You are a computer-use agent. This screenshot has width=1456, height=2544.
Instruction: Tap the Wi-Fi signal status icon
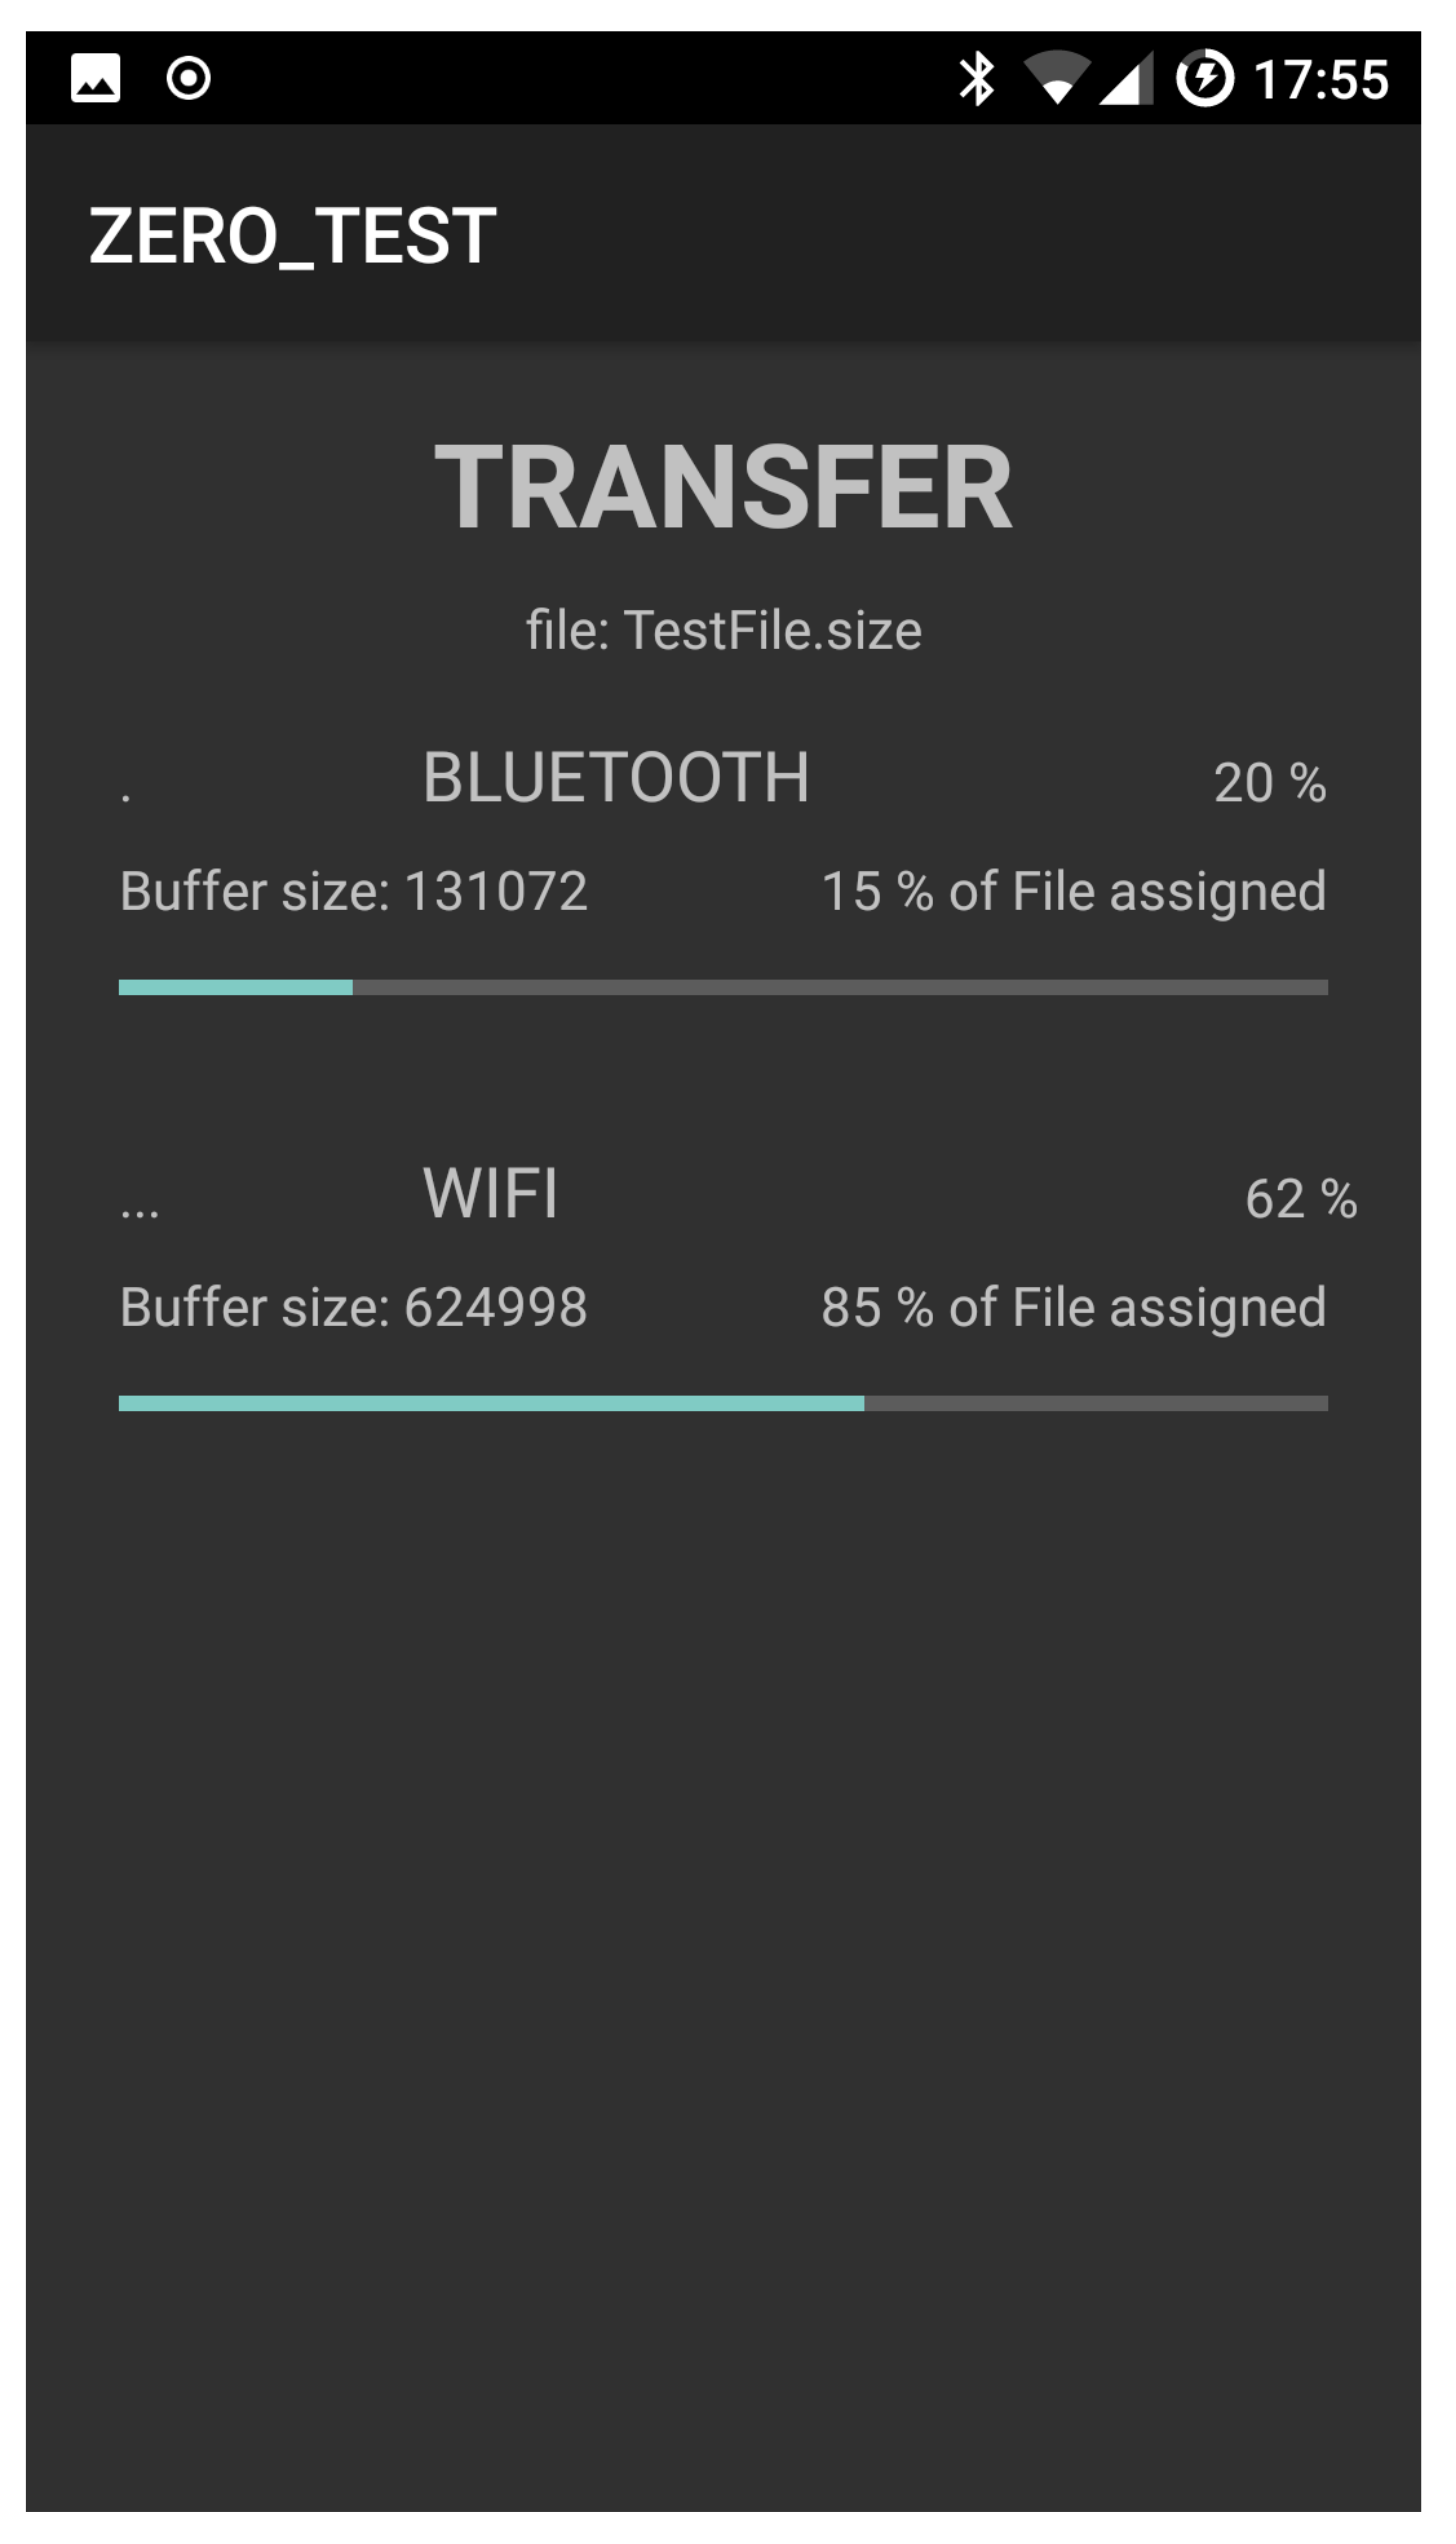pos(1056,78)
